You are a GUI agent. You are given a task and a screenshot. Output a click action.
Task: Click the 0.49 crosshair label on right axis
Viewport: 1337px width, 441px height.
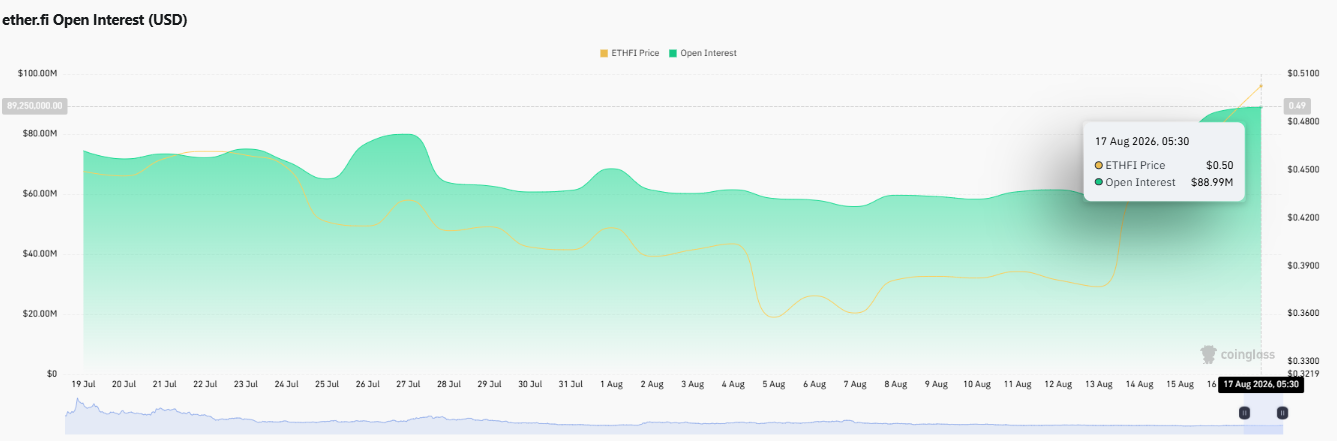(x=1298, y=105)
